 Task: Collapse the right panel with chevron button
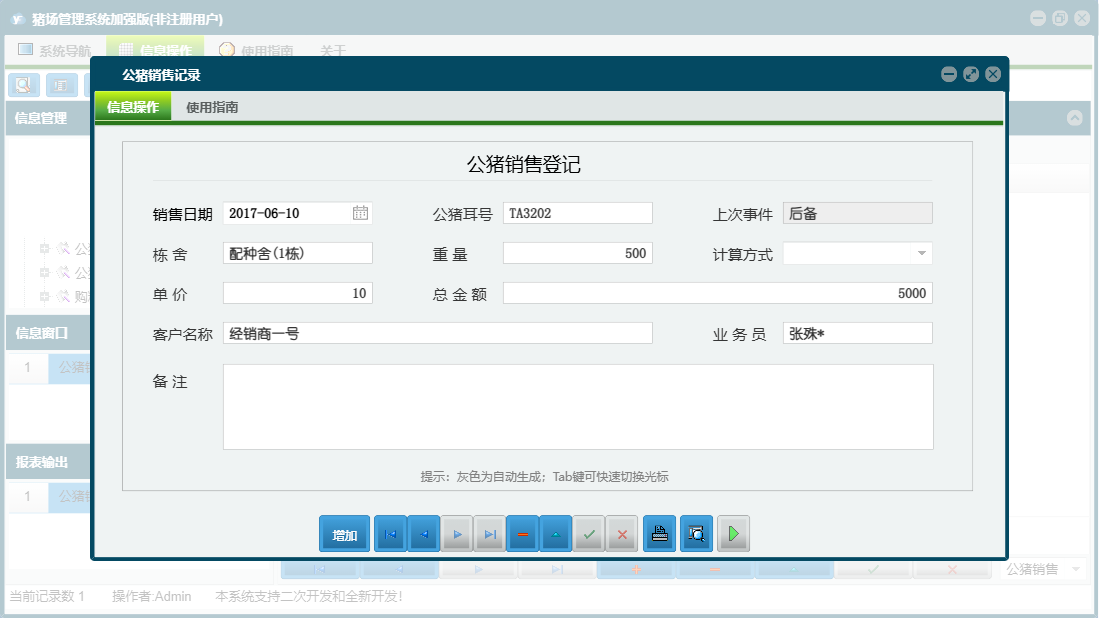coord(1076,118)
